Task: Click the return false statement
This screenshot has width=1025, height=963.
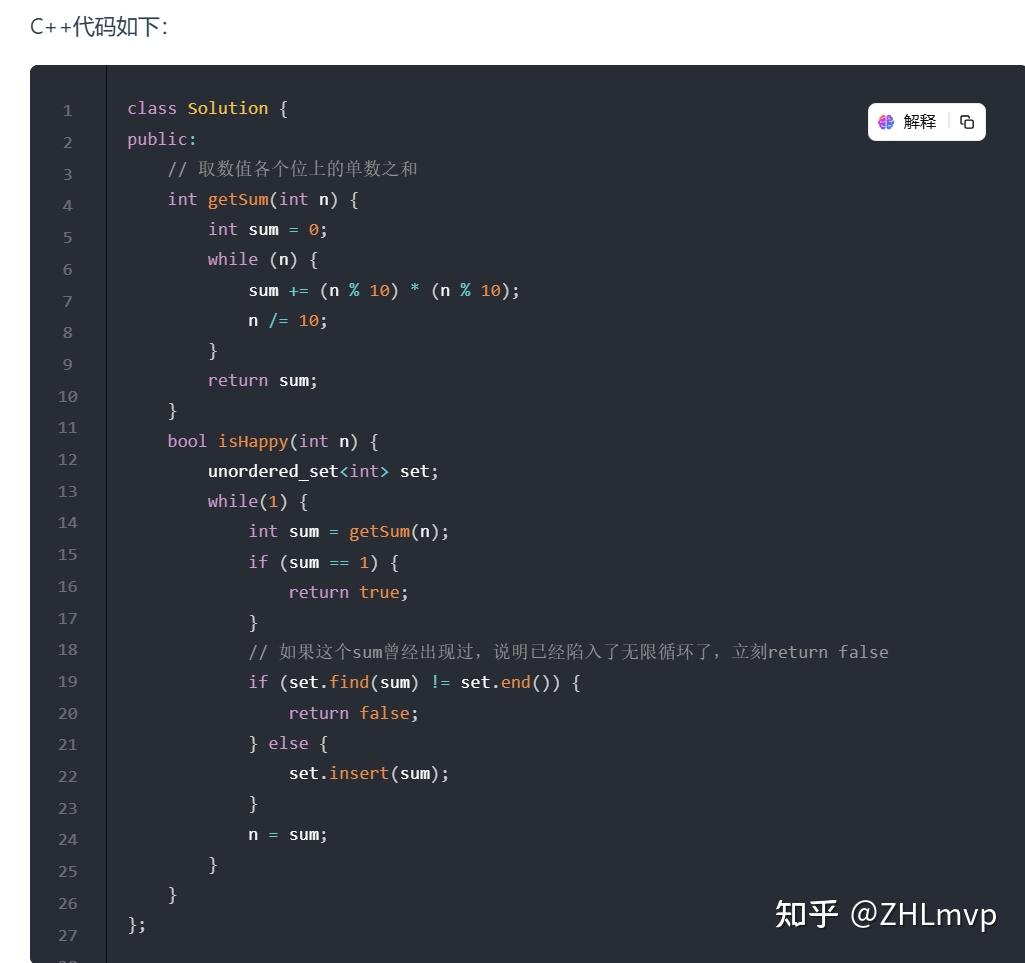Action: [352, 712]
